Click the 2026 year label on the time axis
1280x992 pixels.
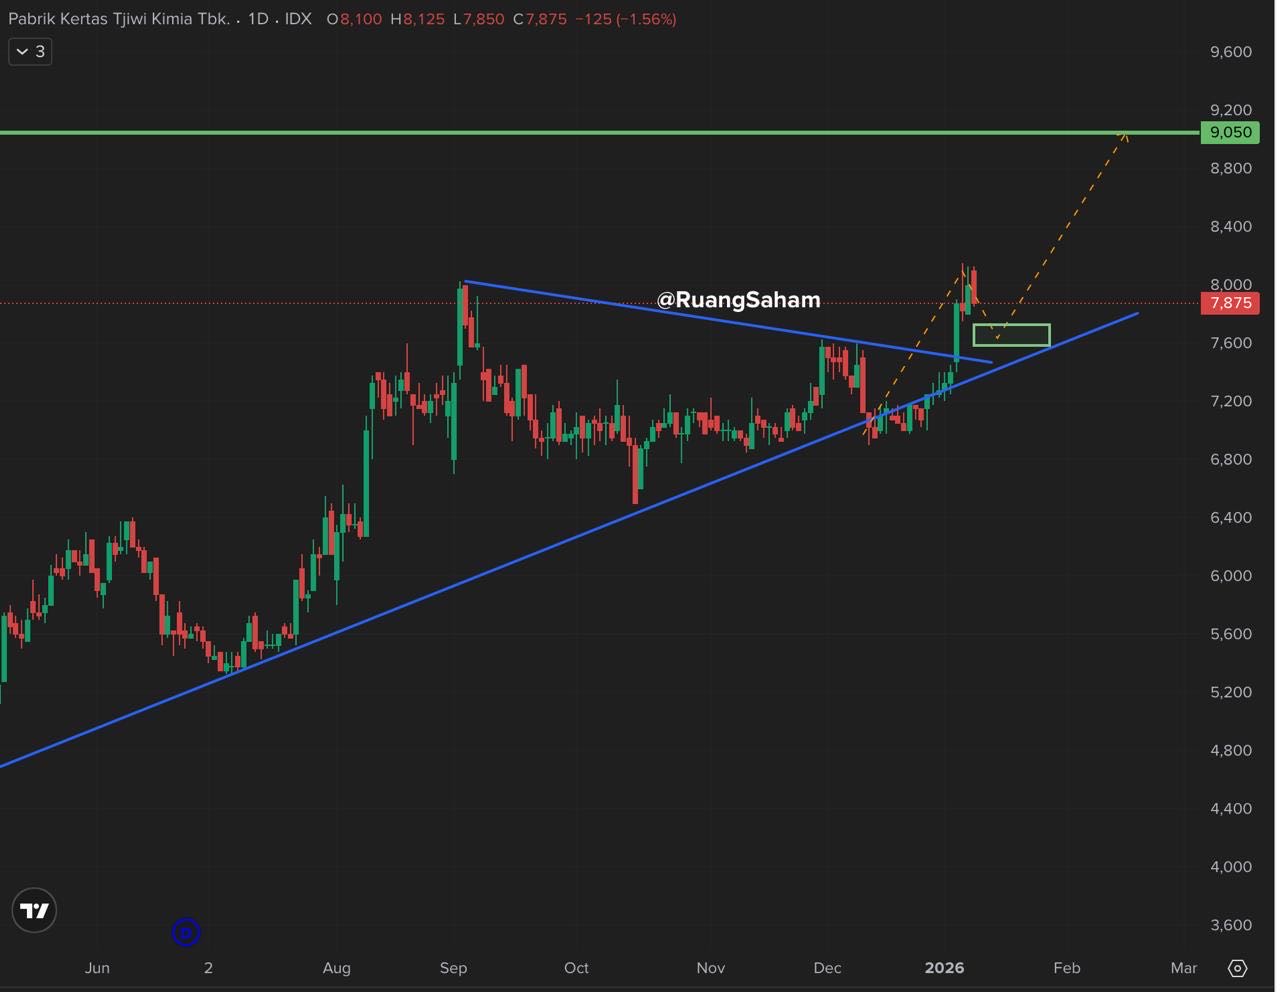coord(945,968)
